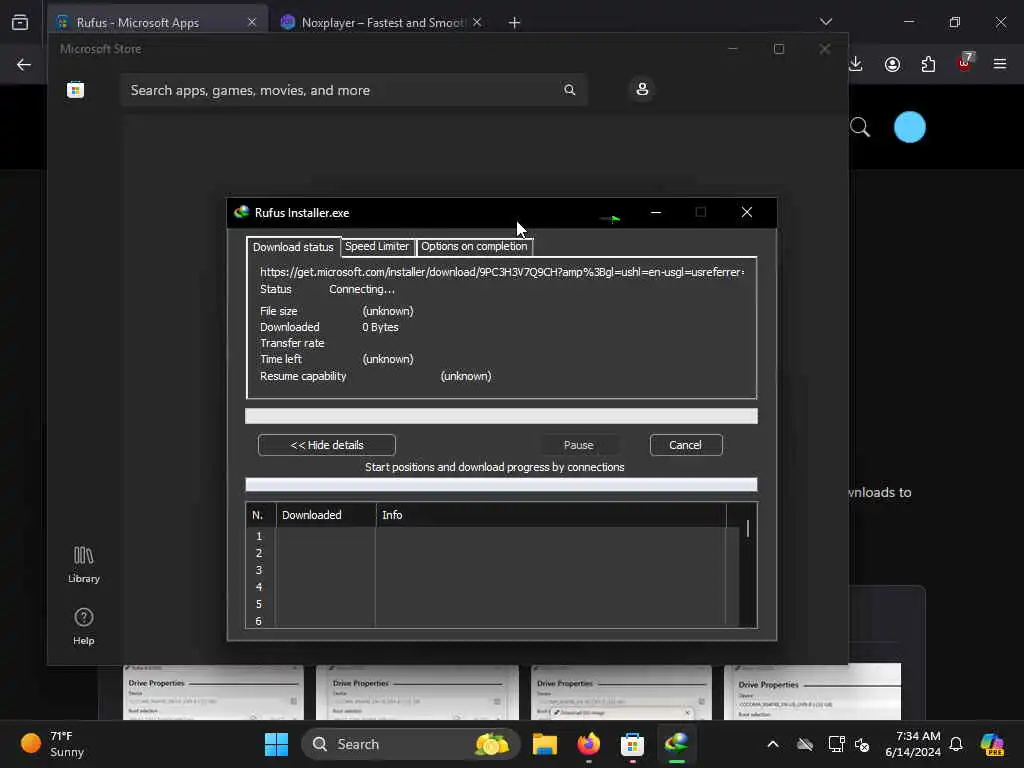
Task: Click the taskbar Search box
Action: (x=410, y=744)
